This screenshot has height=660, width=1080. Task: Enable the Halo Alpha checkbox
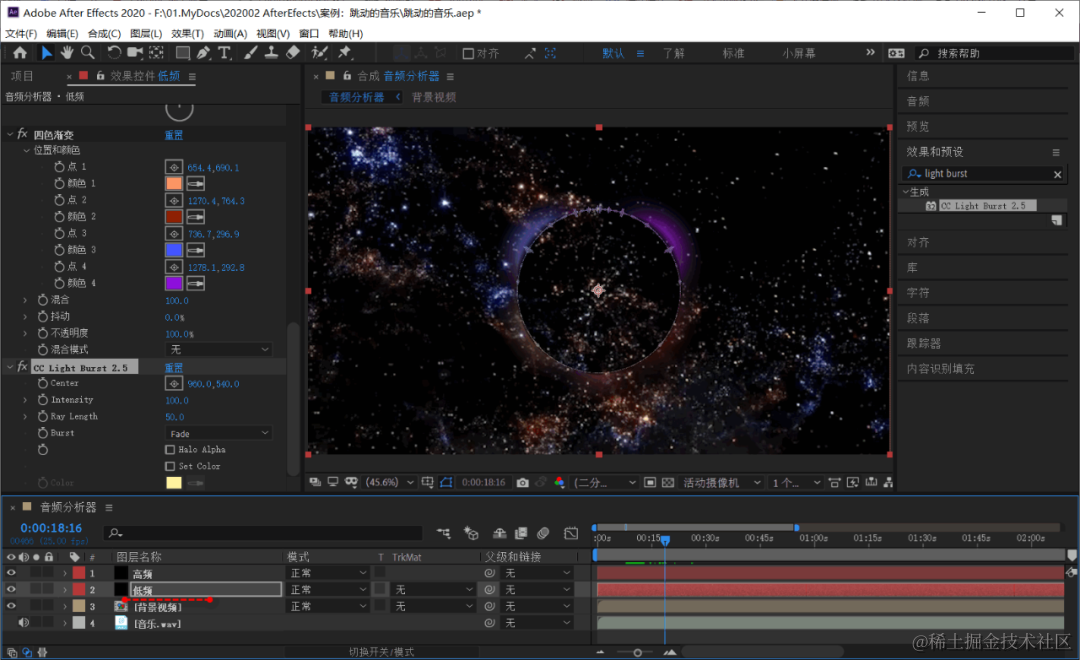(x=170, y=450)
